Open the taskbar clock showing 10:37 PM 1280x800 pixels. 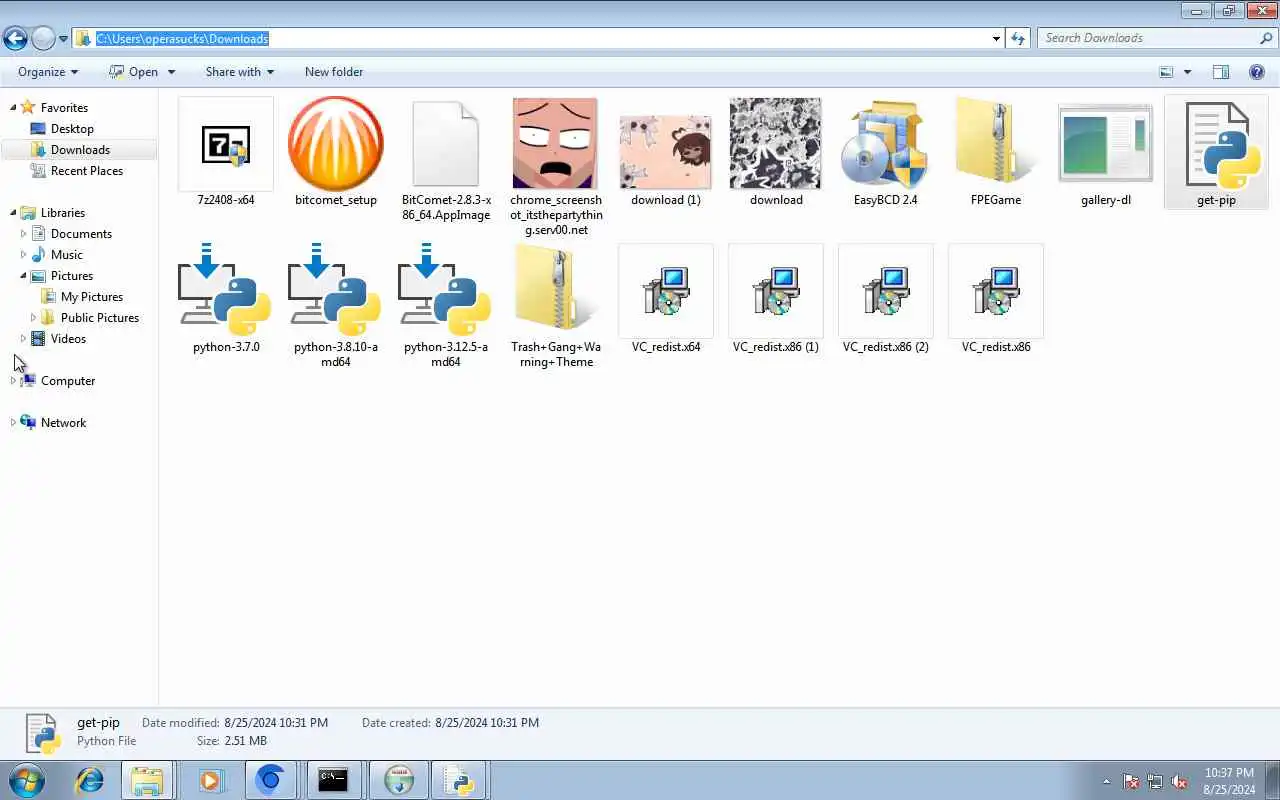click(1230, 781)
